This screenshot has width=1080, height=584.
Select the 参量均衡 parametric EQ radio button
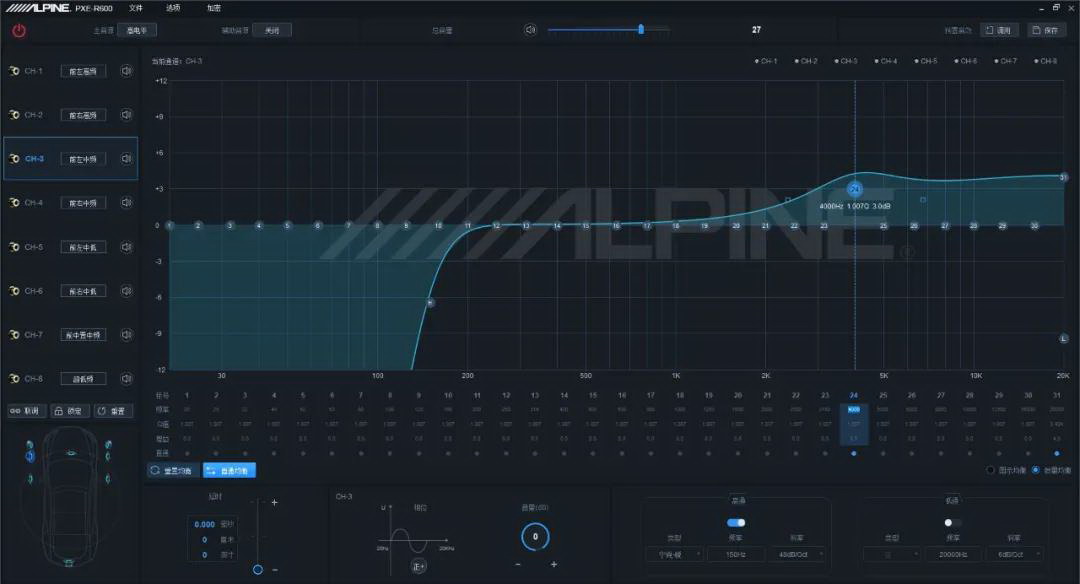tap(1035, 470)
